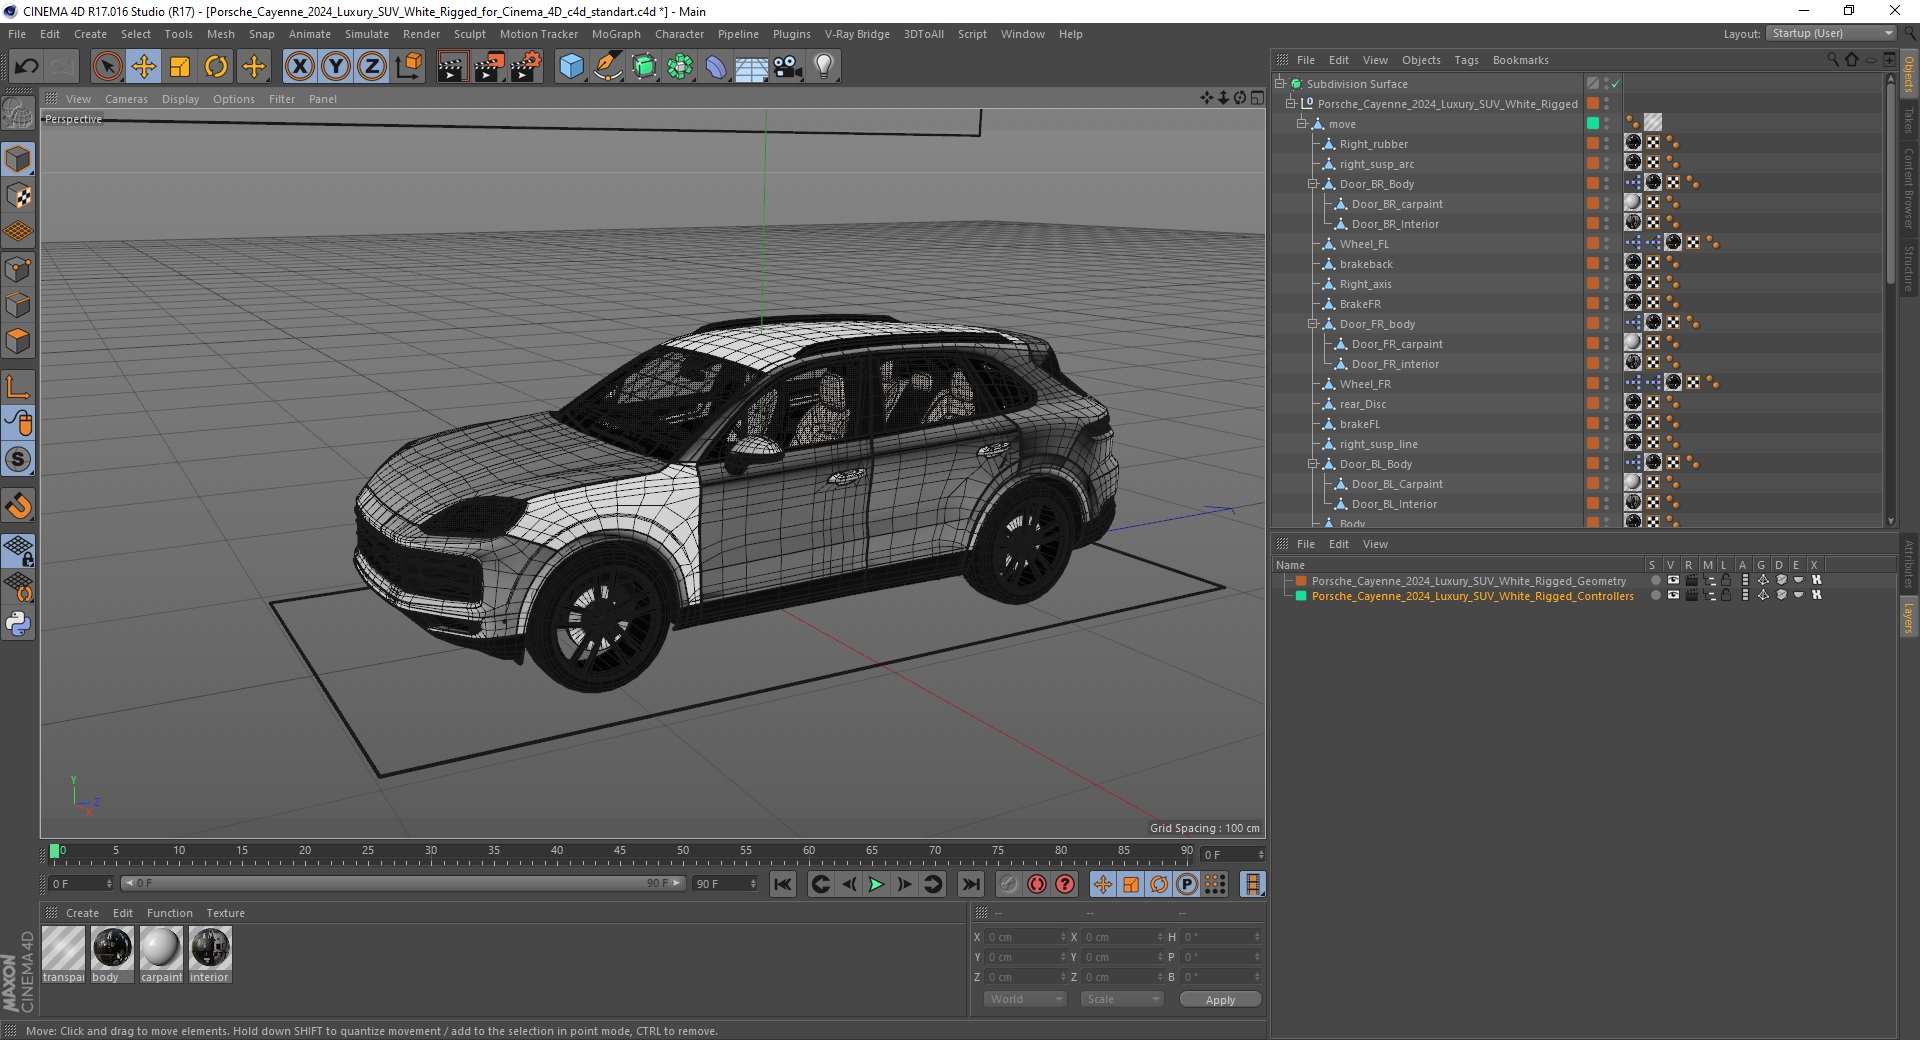Open the Character menu
This screenshot has width=1920, height=1040.
(x=679, y=34)
